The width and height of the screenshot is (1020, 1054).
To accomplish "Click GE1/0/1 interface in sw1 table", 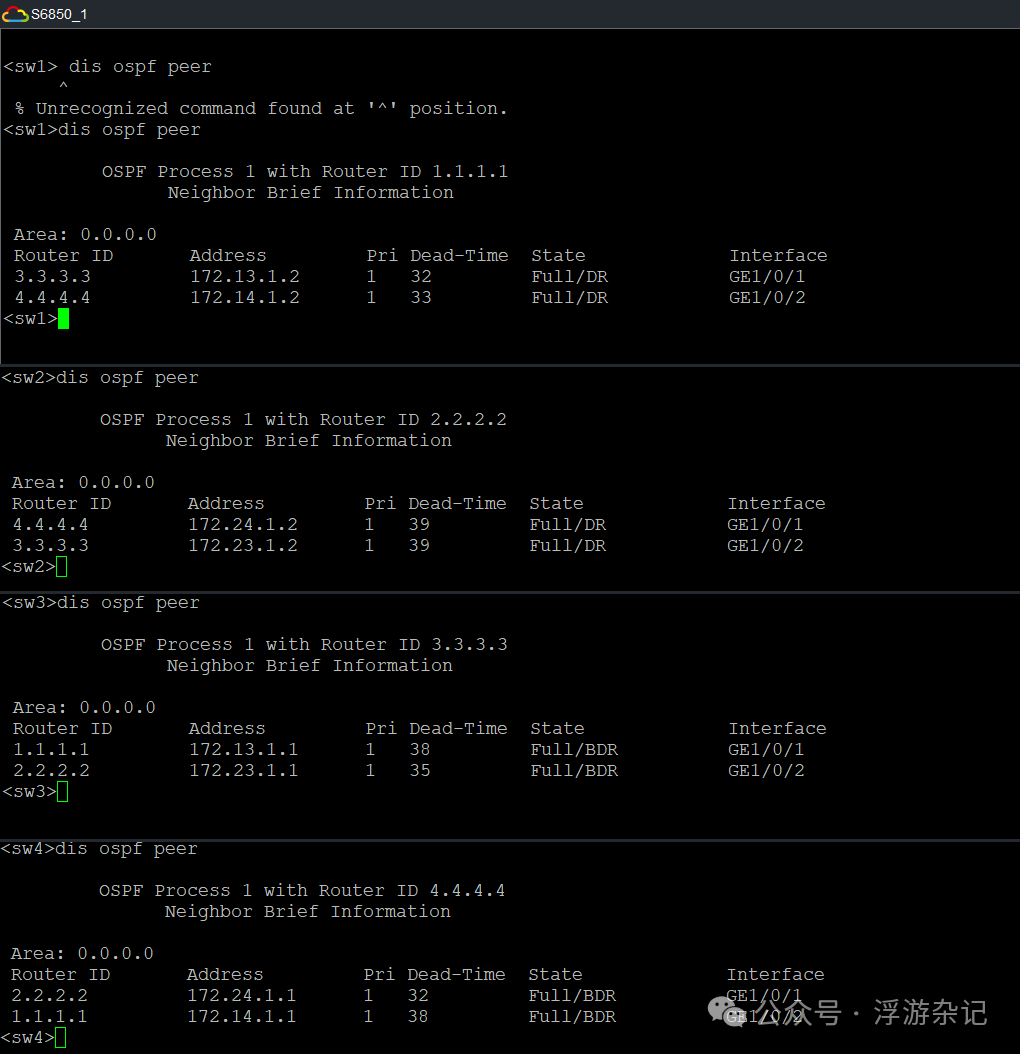I will pos(767,276).
